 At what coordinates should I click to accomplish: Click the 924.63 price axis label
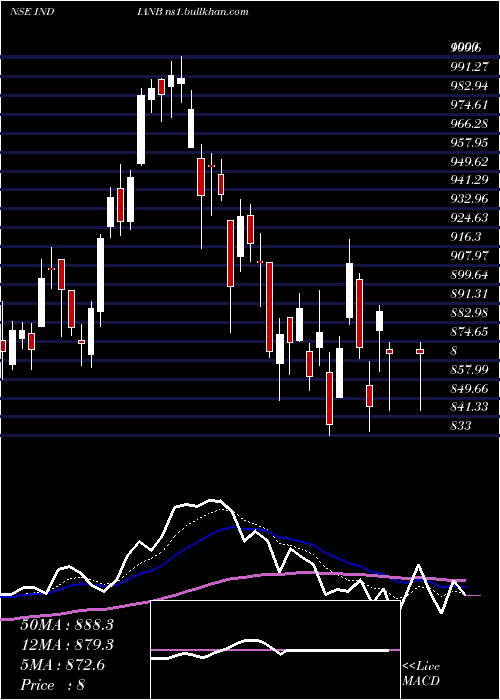coord(469,217)
